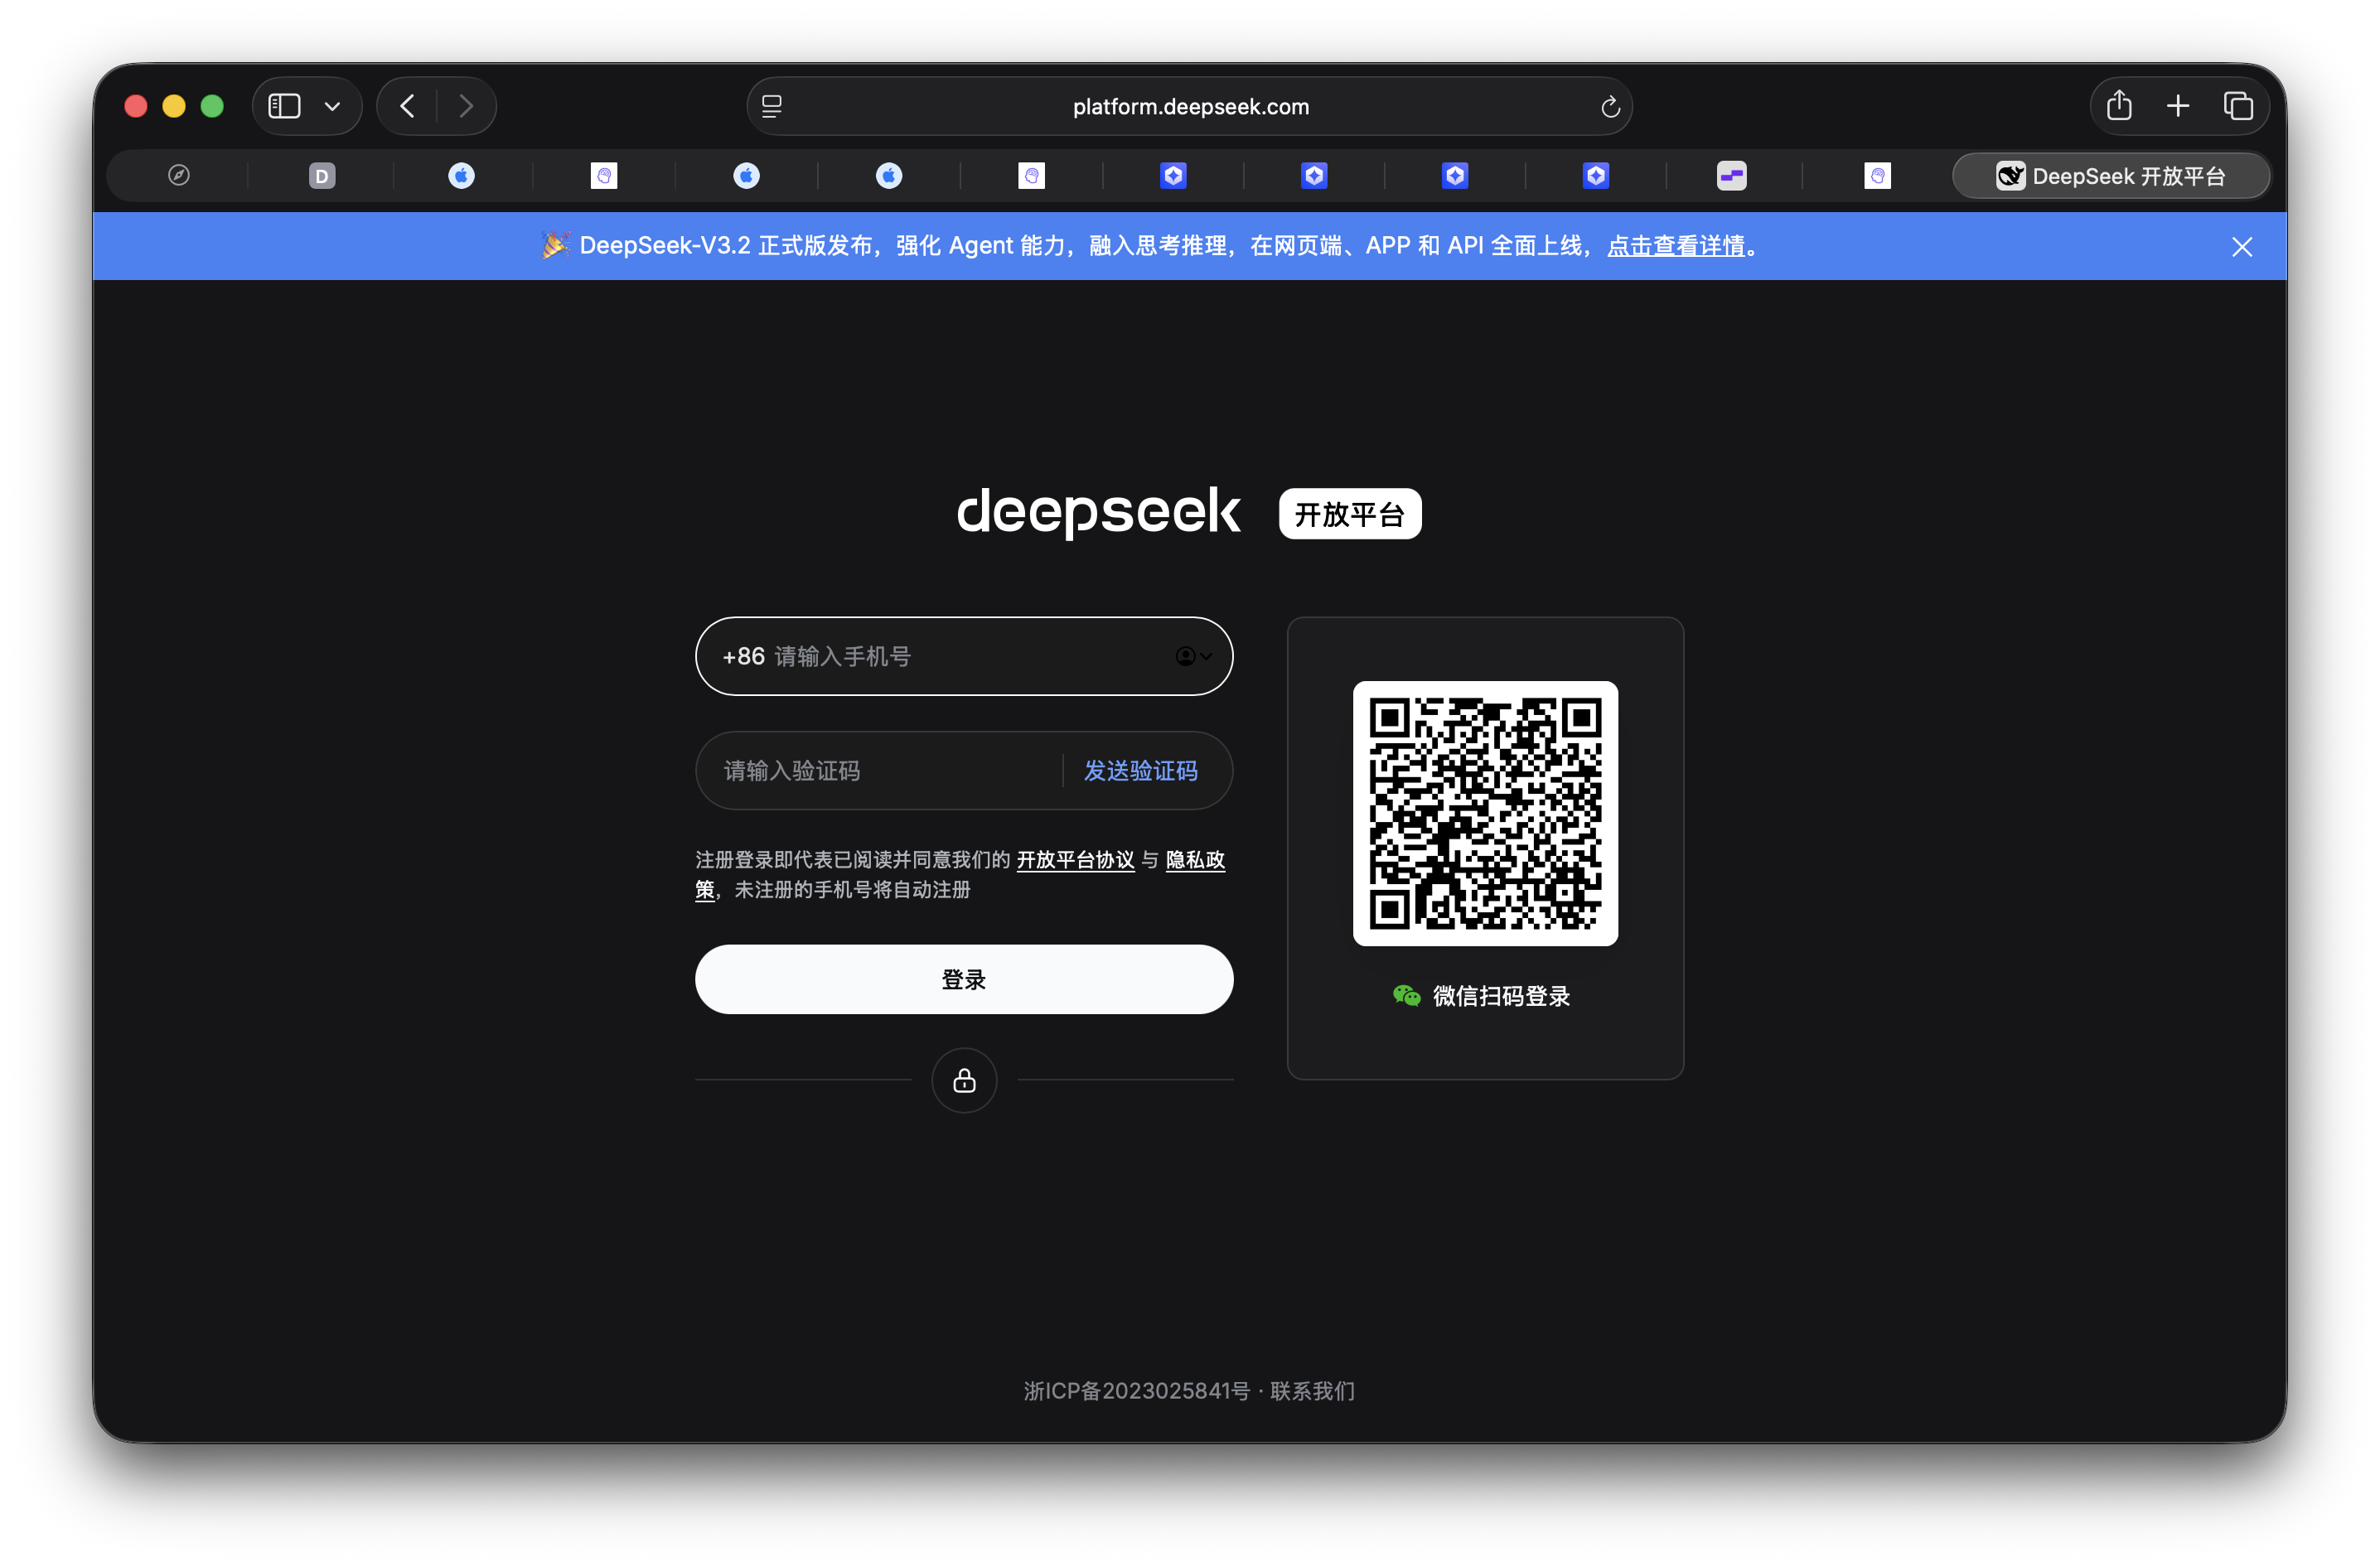
Task: Open a new tab with the plus icon
Action: point(2179,105)
